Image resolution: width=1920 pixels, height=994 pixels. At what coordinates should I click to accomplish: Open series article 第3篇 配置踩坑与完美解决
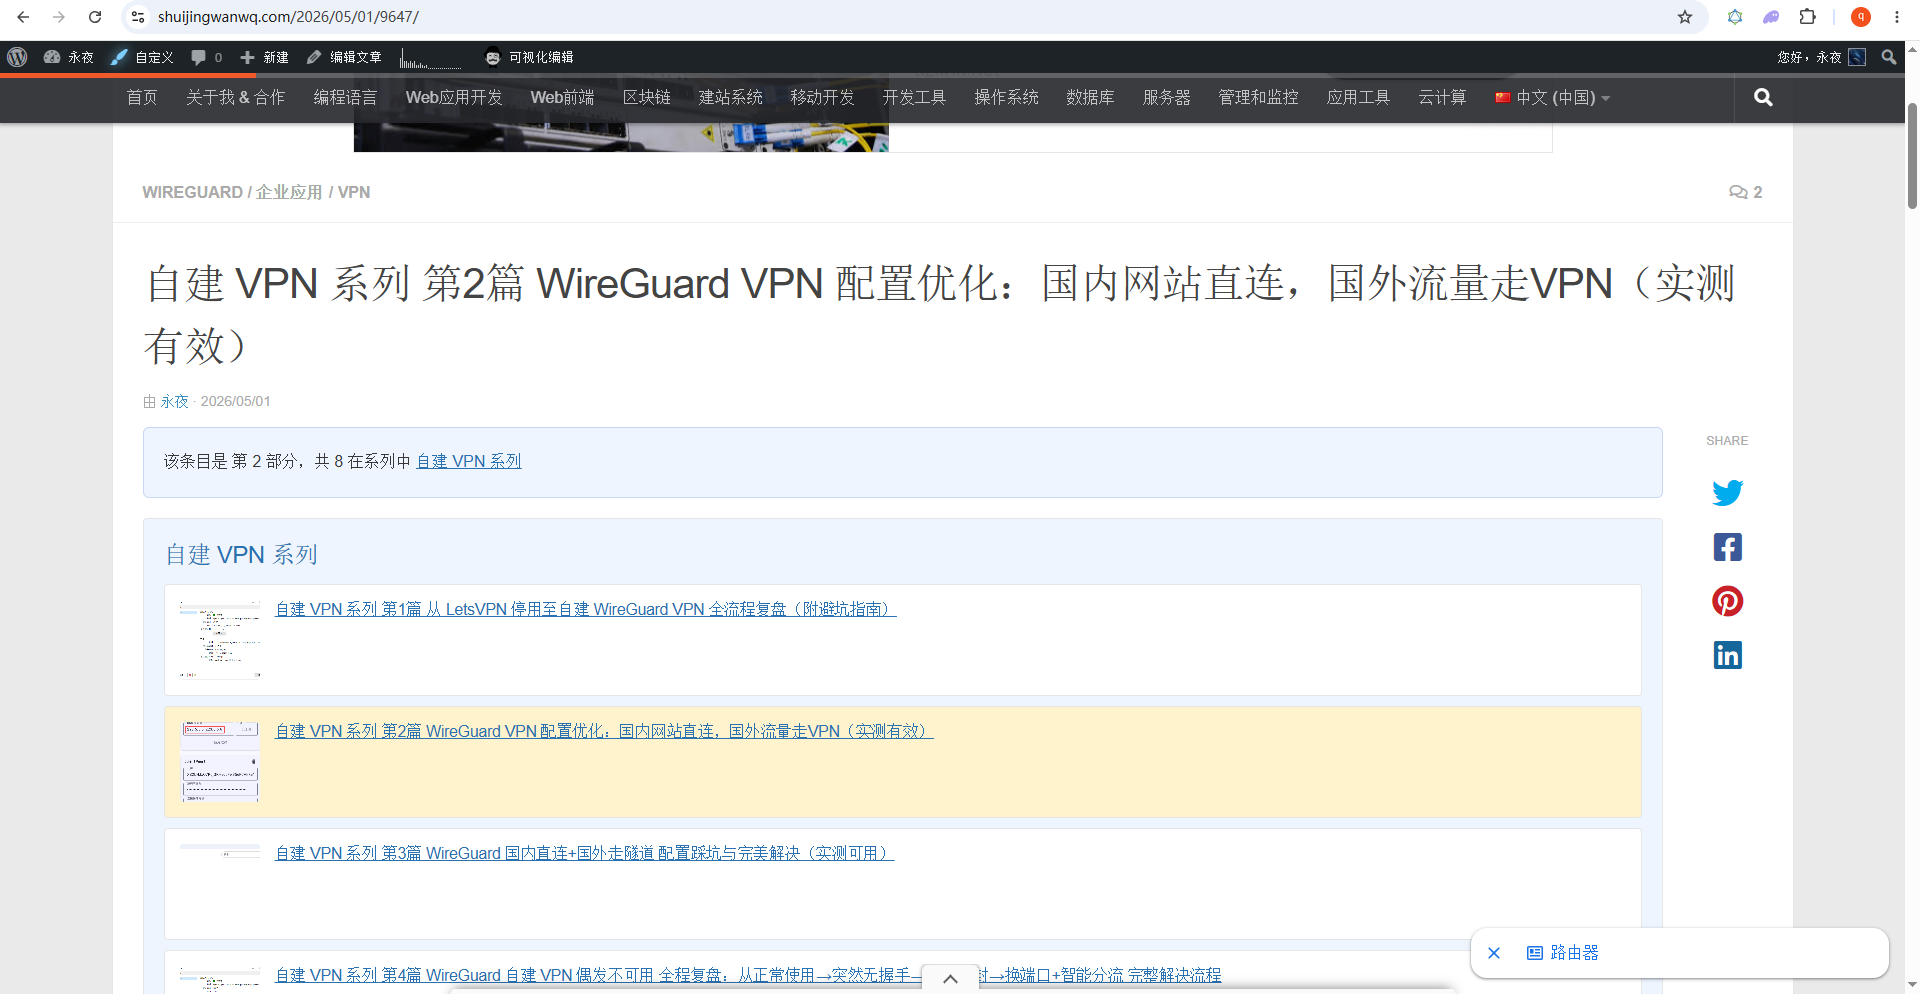(584, 853)
